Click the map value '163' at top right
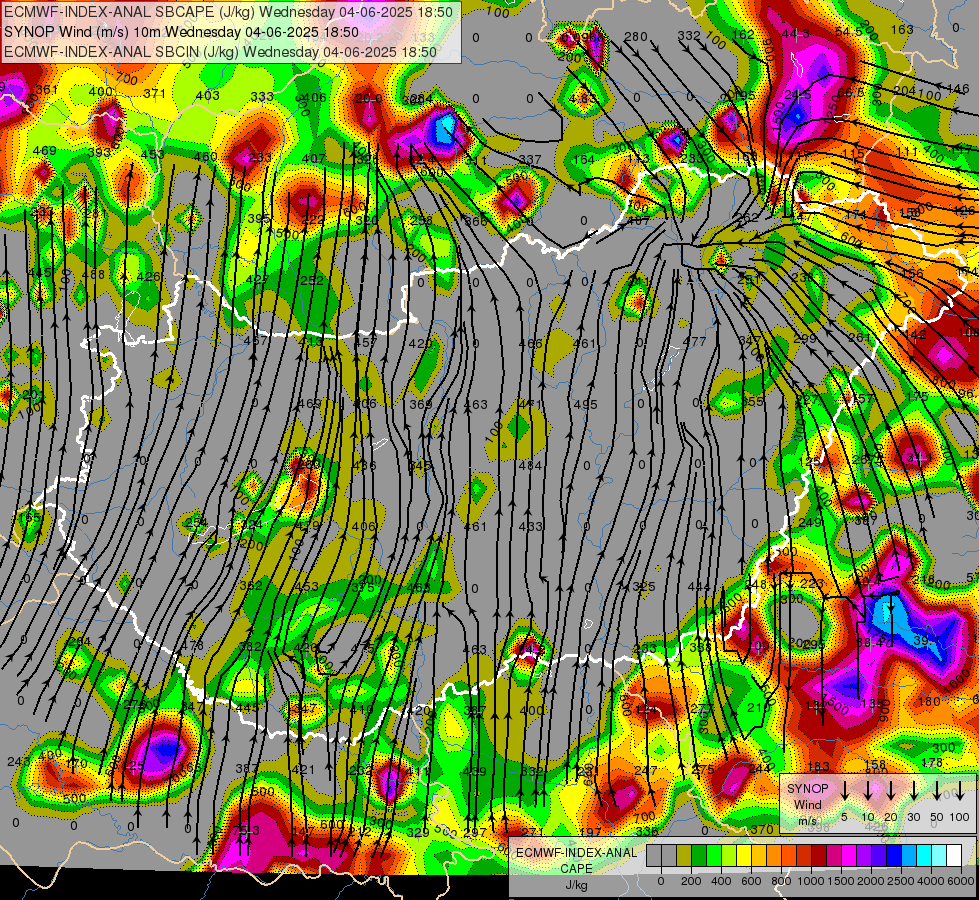The width and height of the screenshot is (979, 900). (x=902, y=29)
